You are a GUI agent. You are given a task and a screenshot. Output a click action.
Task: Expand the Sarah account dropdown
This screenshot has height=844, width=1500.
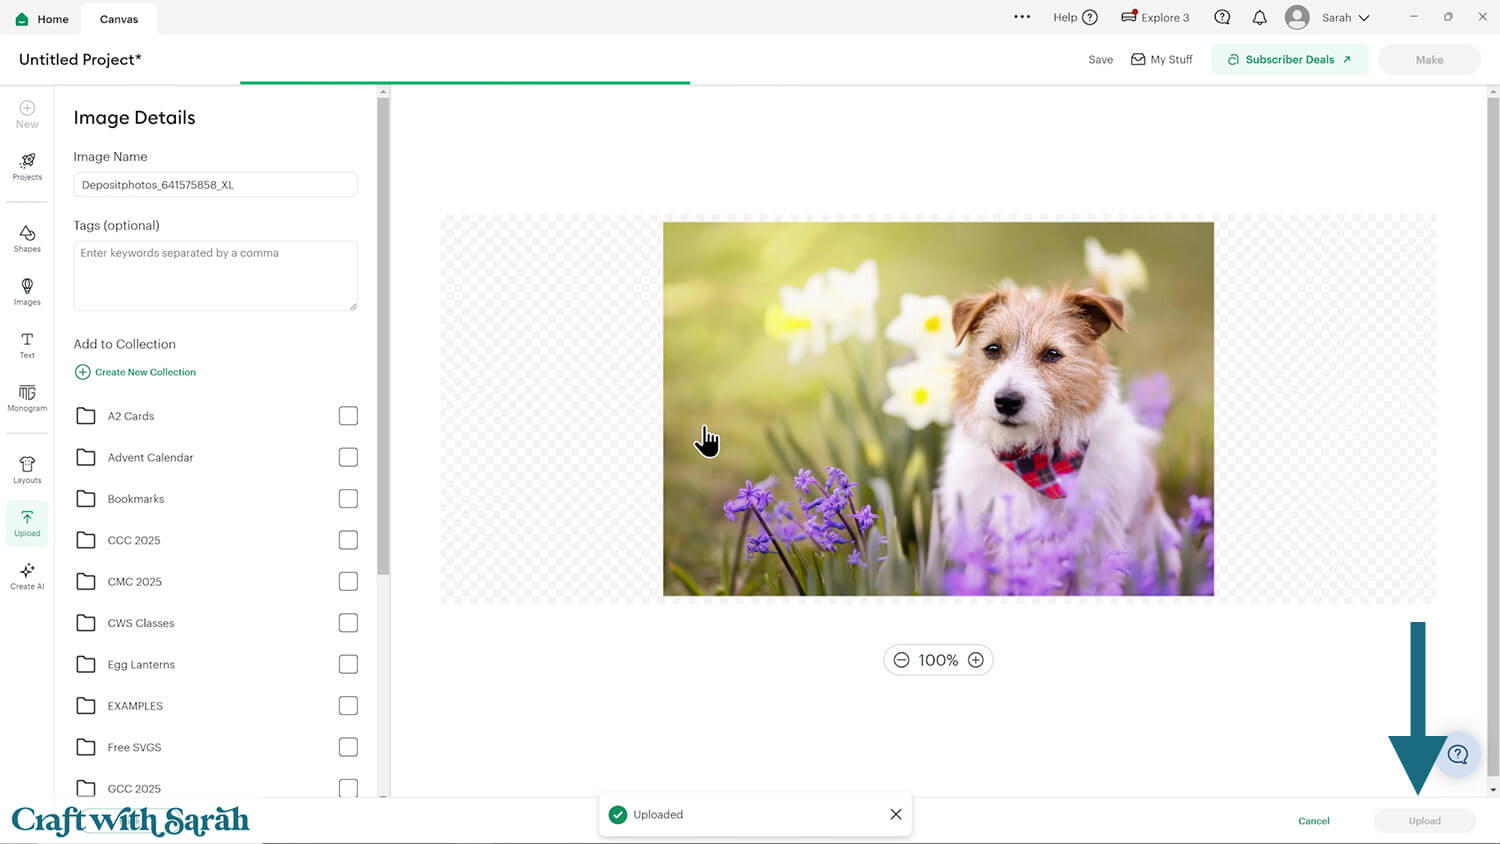click(1344, 18)
